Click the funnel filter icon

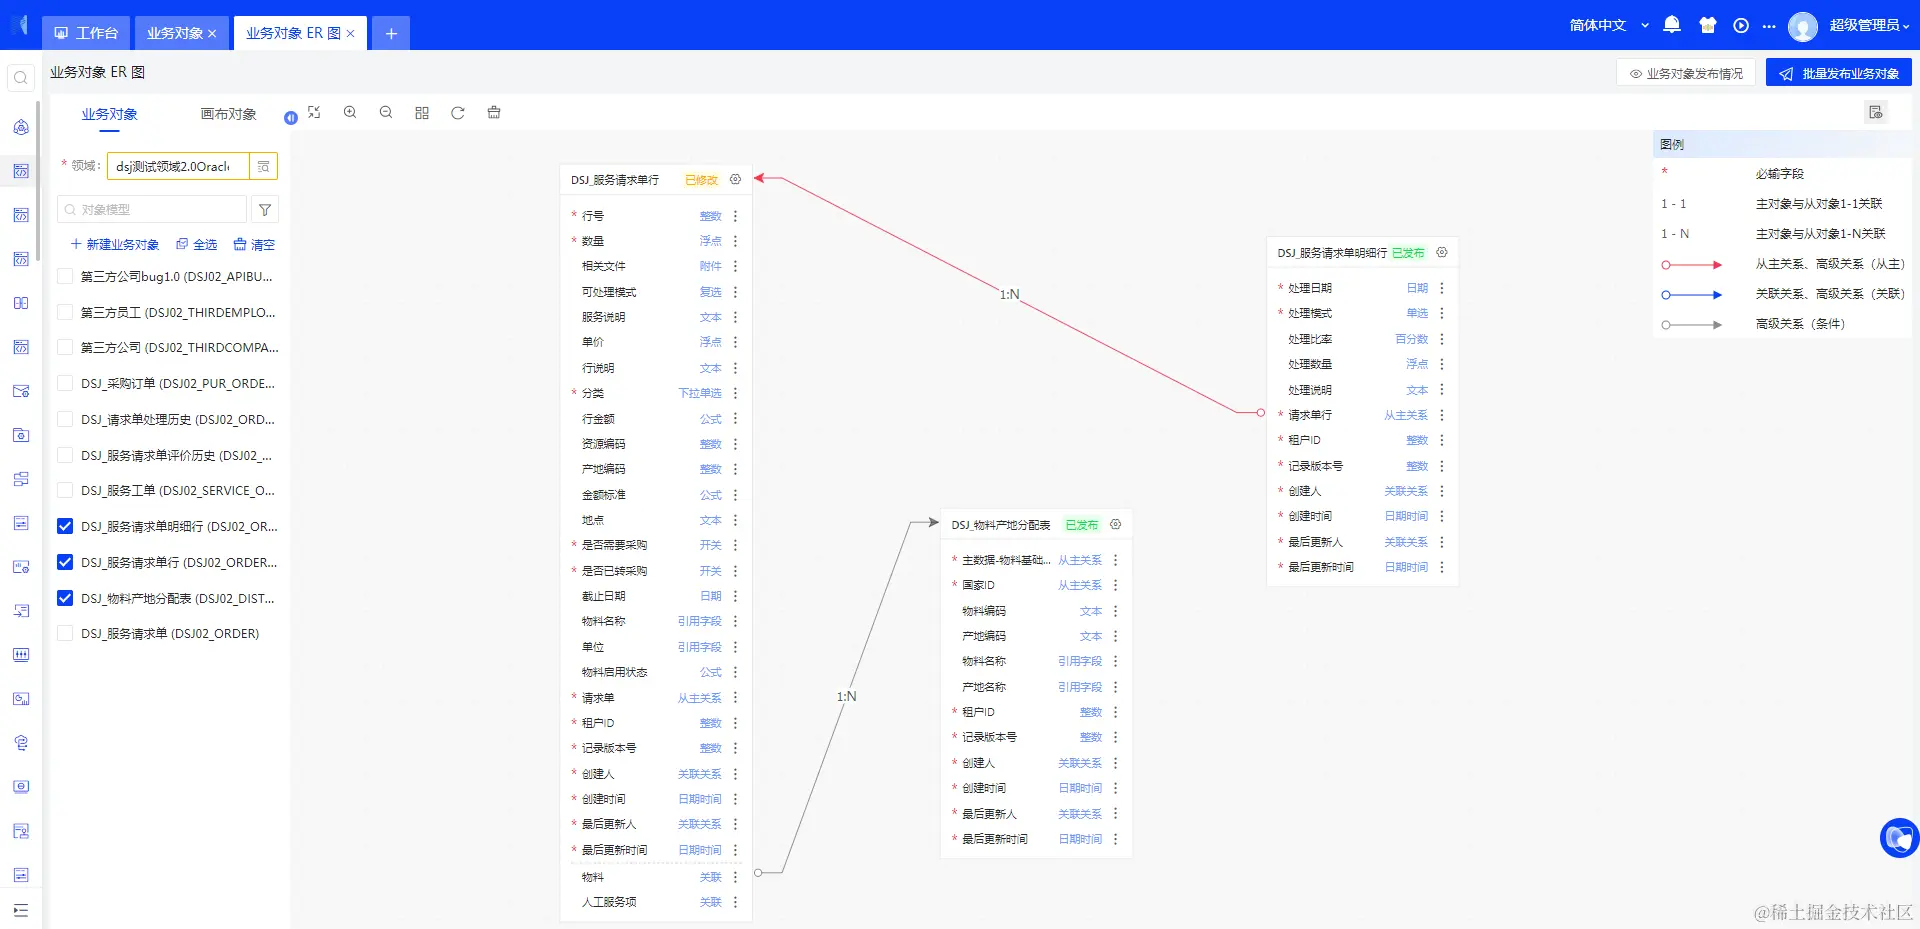(265, 209)
